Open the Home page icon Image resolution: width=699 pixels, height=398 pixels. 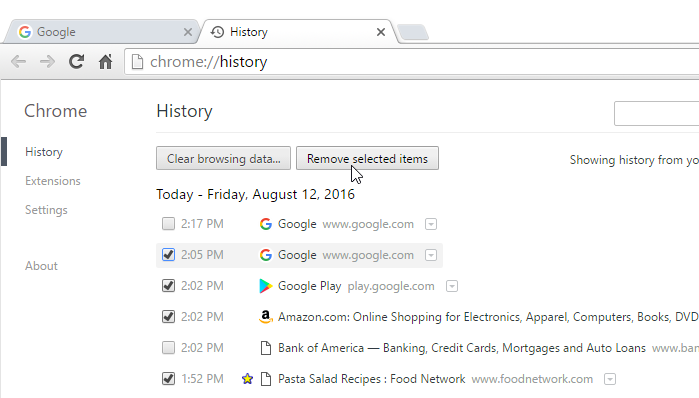106,62
